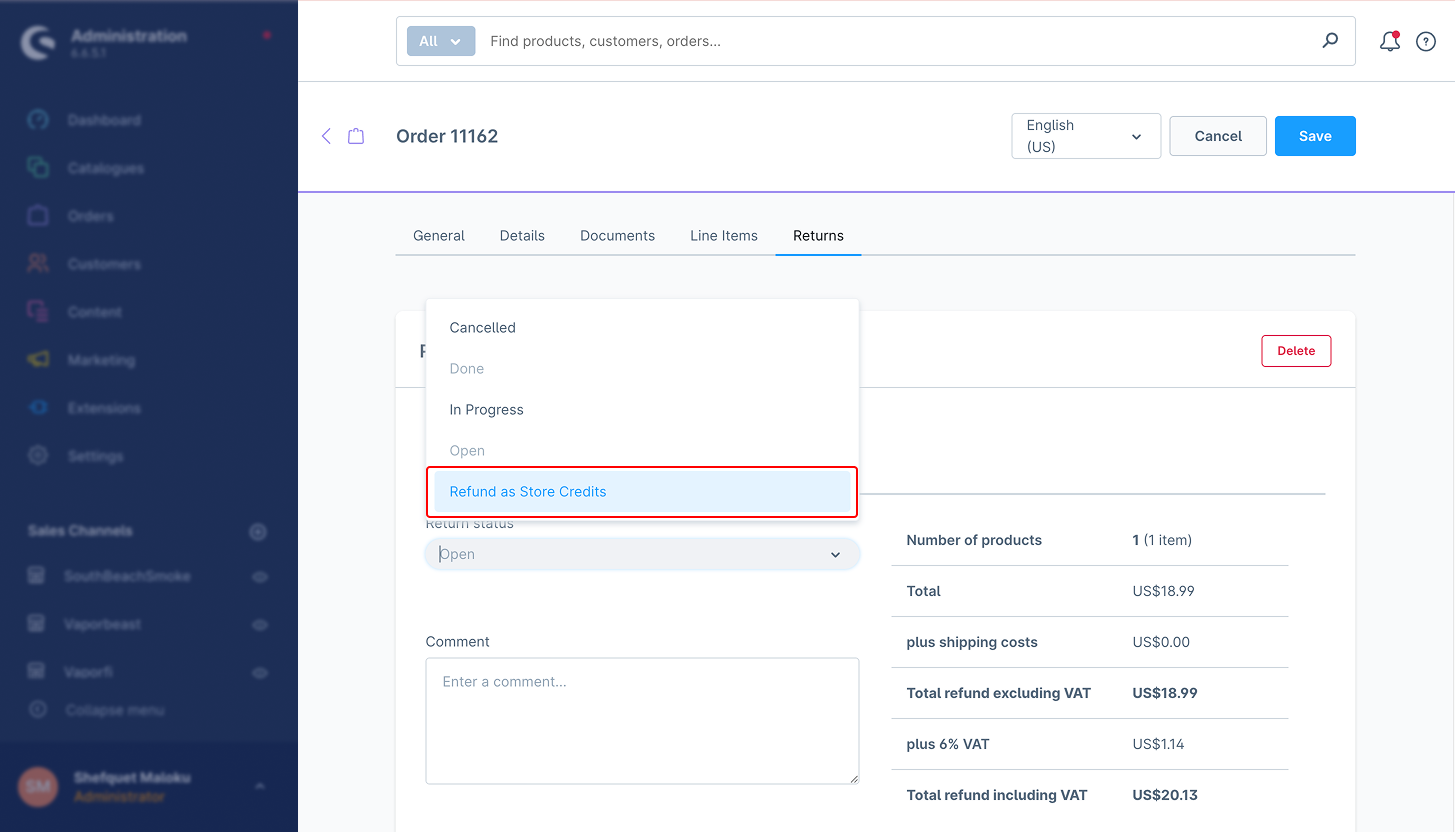This screenshot has width=1455, height=832.
Task: Click the notifications bell icon
Action: (1389, 42)
